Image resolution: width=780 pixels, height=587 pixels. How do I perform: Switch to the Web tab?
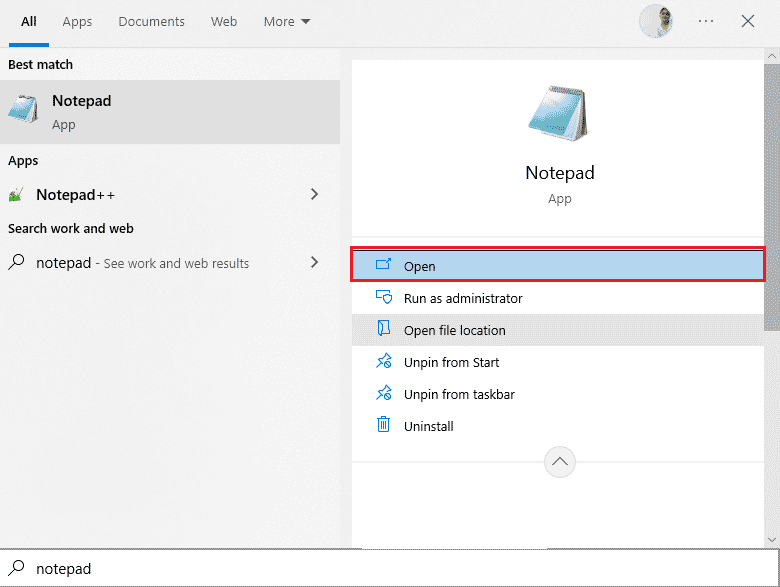pos(223,22)
